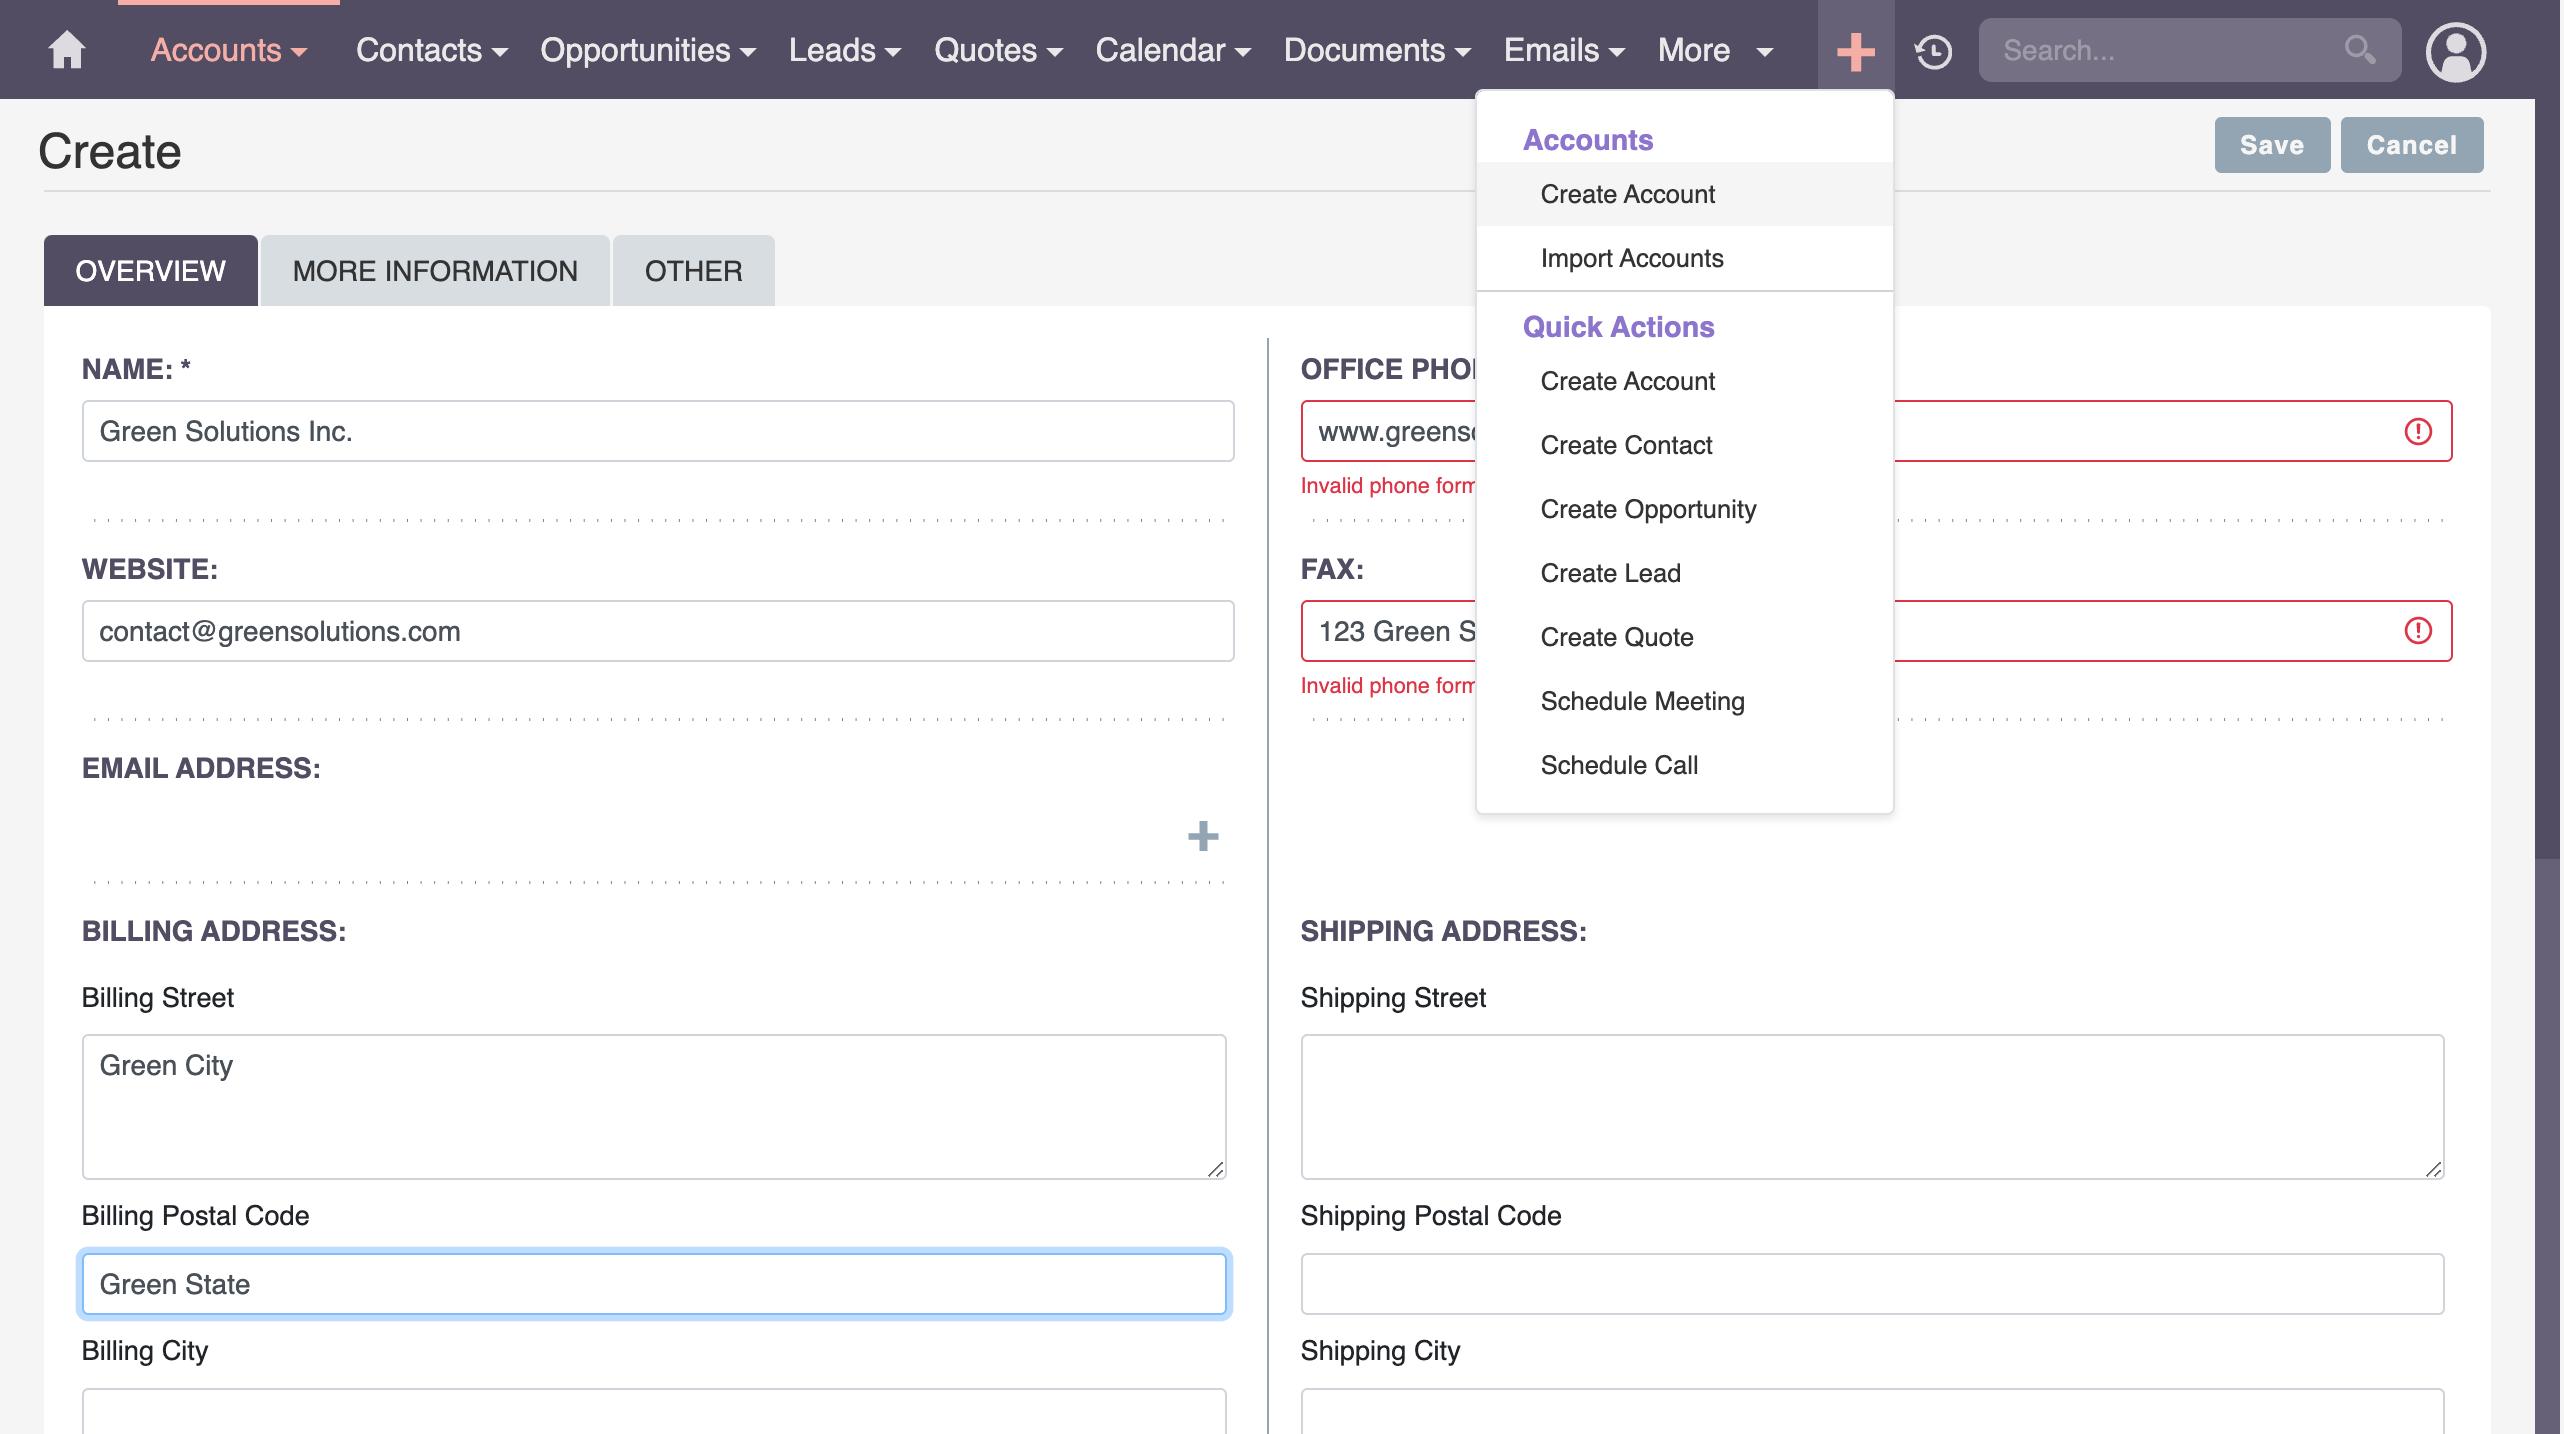Click the home icon in navbar
Image resolution: width=2564 pixels, height=1434 pixels.
pos(67,50)
